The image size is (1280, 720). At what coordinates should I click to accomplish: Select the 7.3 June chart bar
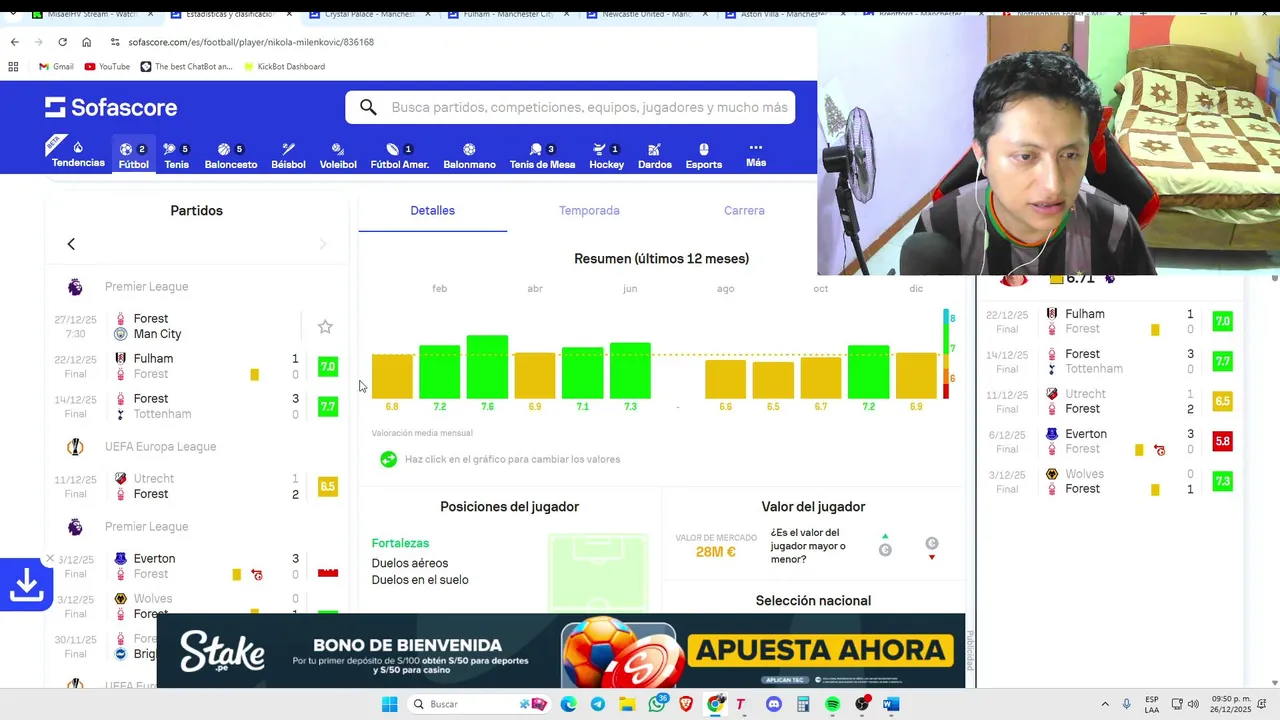pos(630,371)
